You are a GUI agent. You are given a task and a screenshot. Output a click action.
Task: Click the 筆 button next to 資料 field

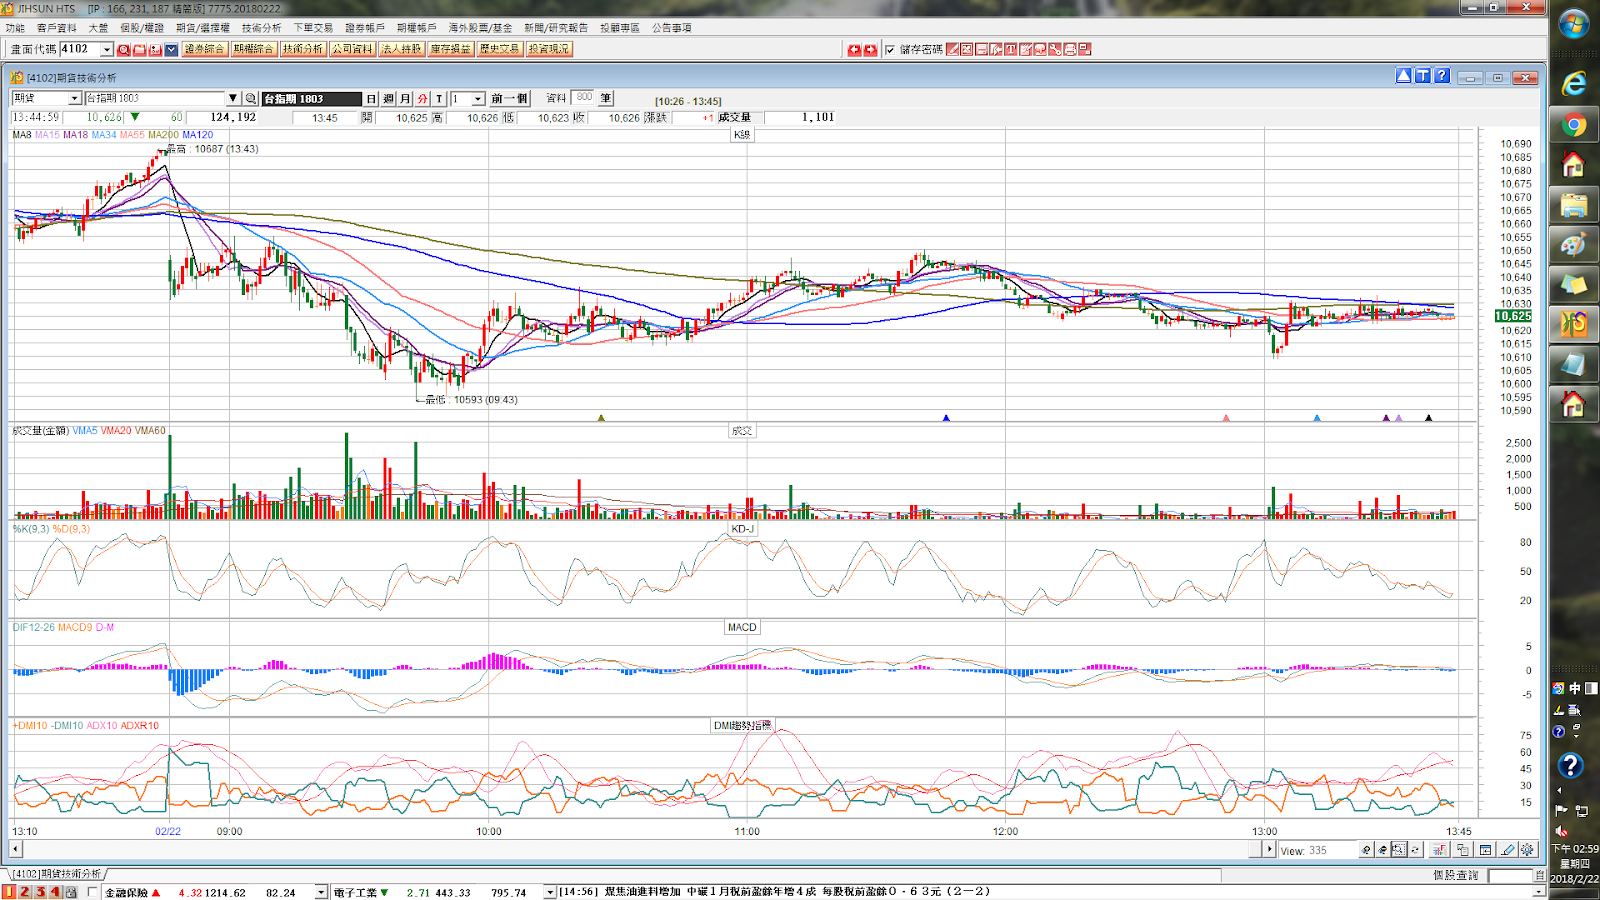click(606, 98)
